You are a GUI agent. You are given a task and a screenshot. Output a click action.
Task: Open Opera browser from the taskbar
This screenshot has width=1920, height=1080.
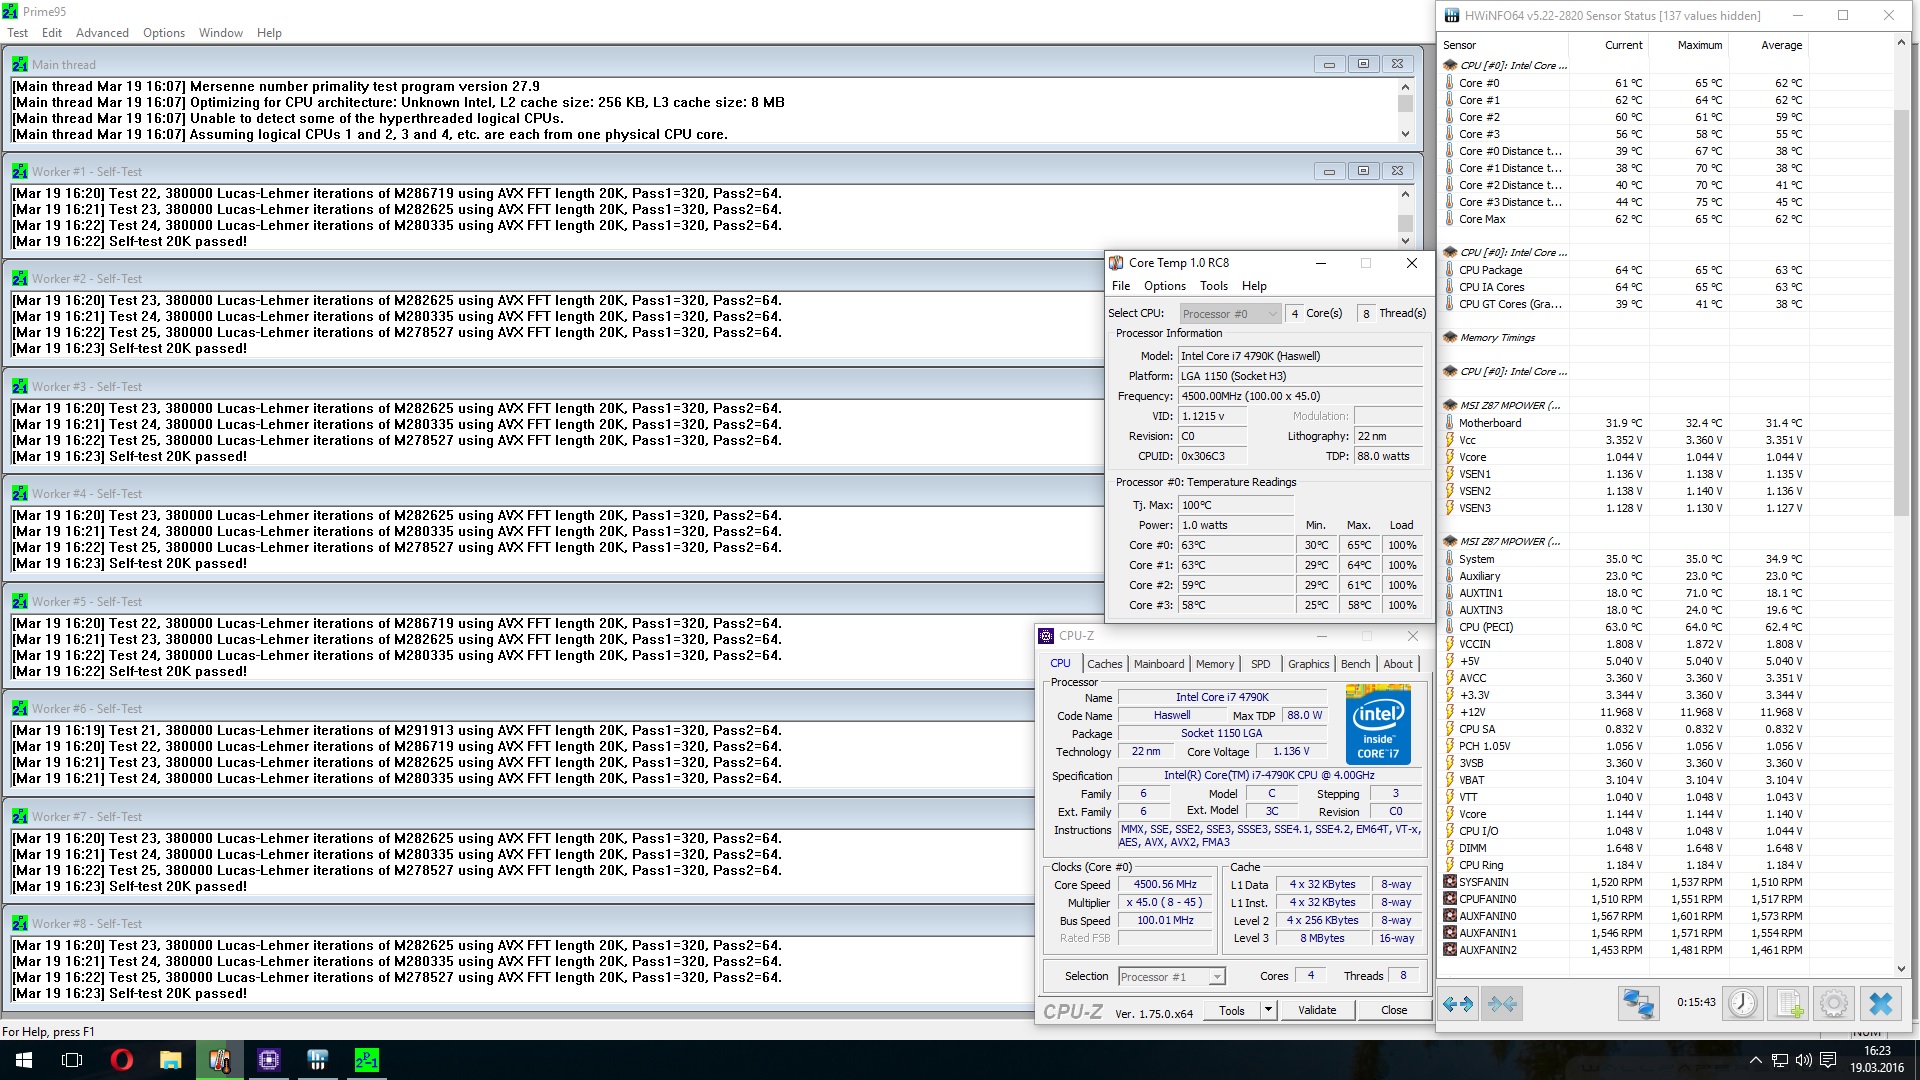121,1060
